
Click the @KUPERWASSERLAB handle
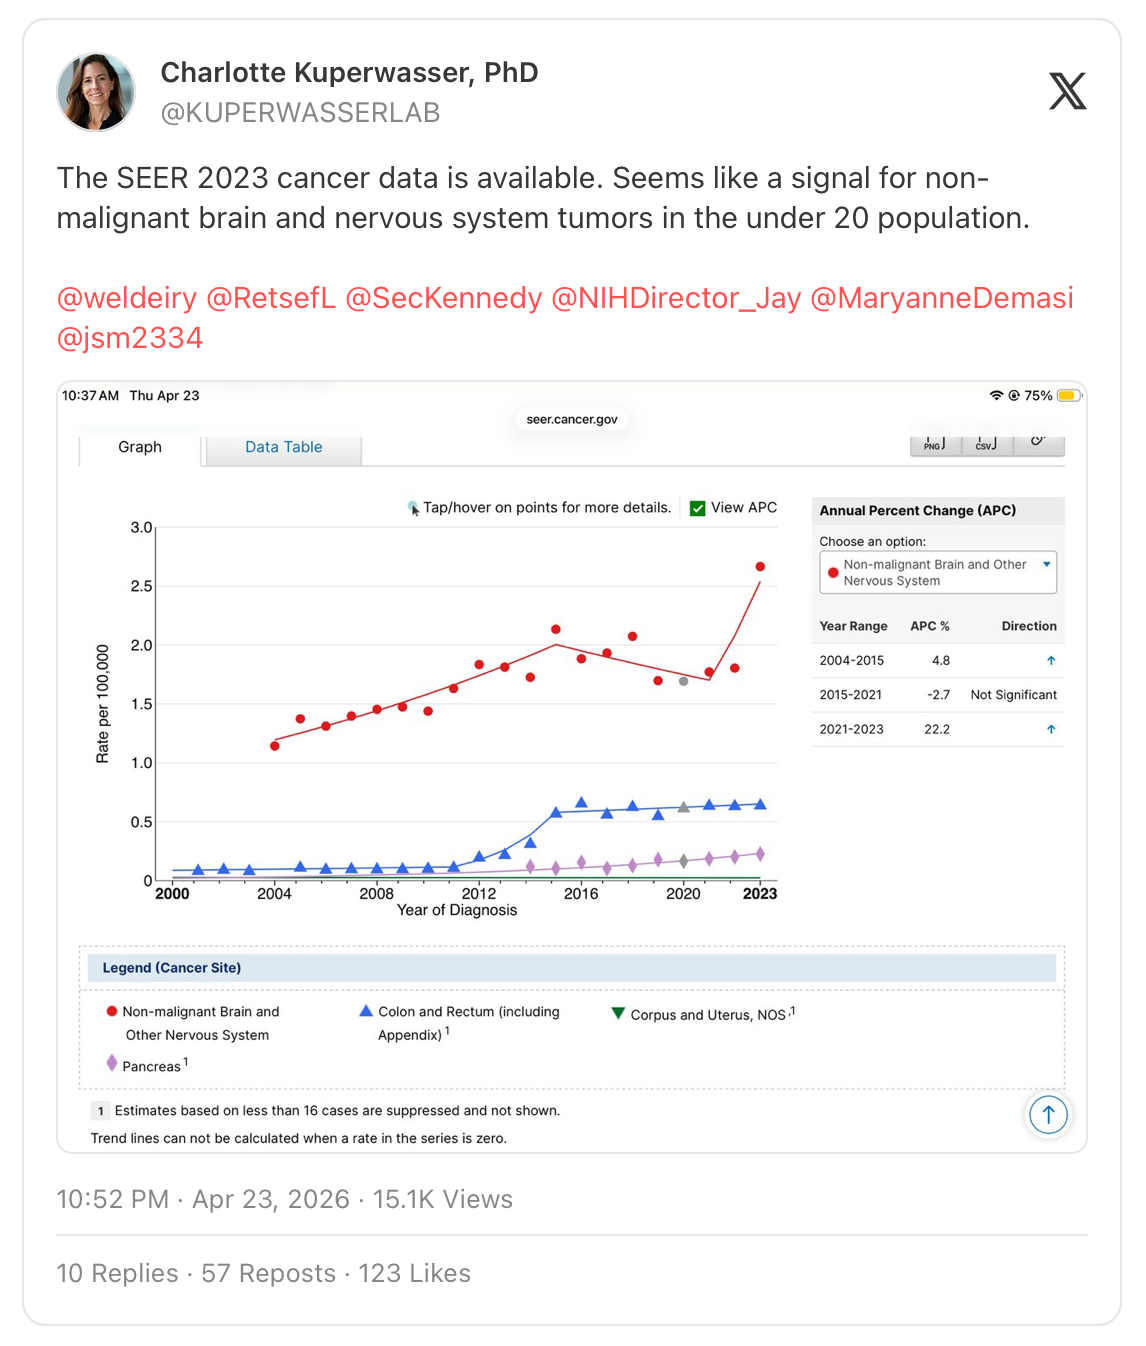(x=300, y=113)
